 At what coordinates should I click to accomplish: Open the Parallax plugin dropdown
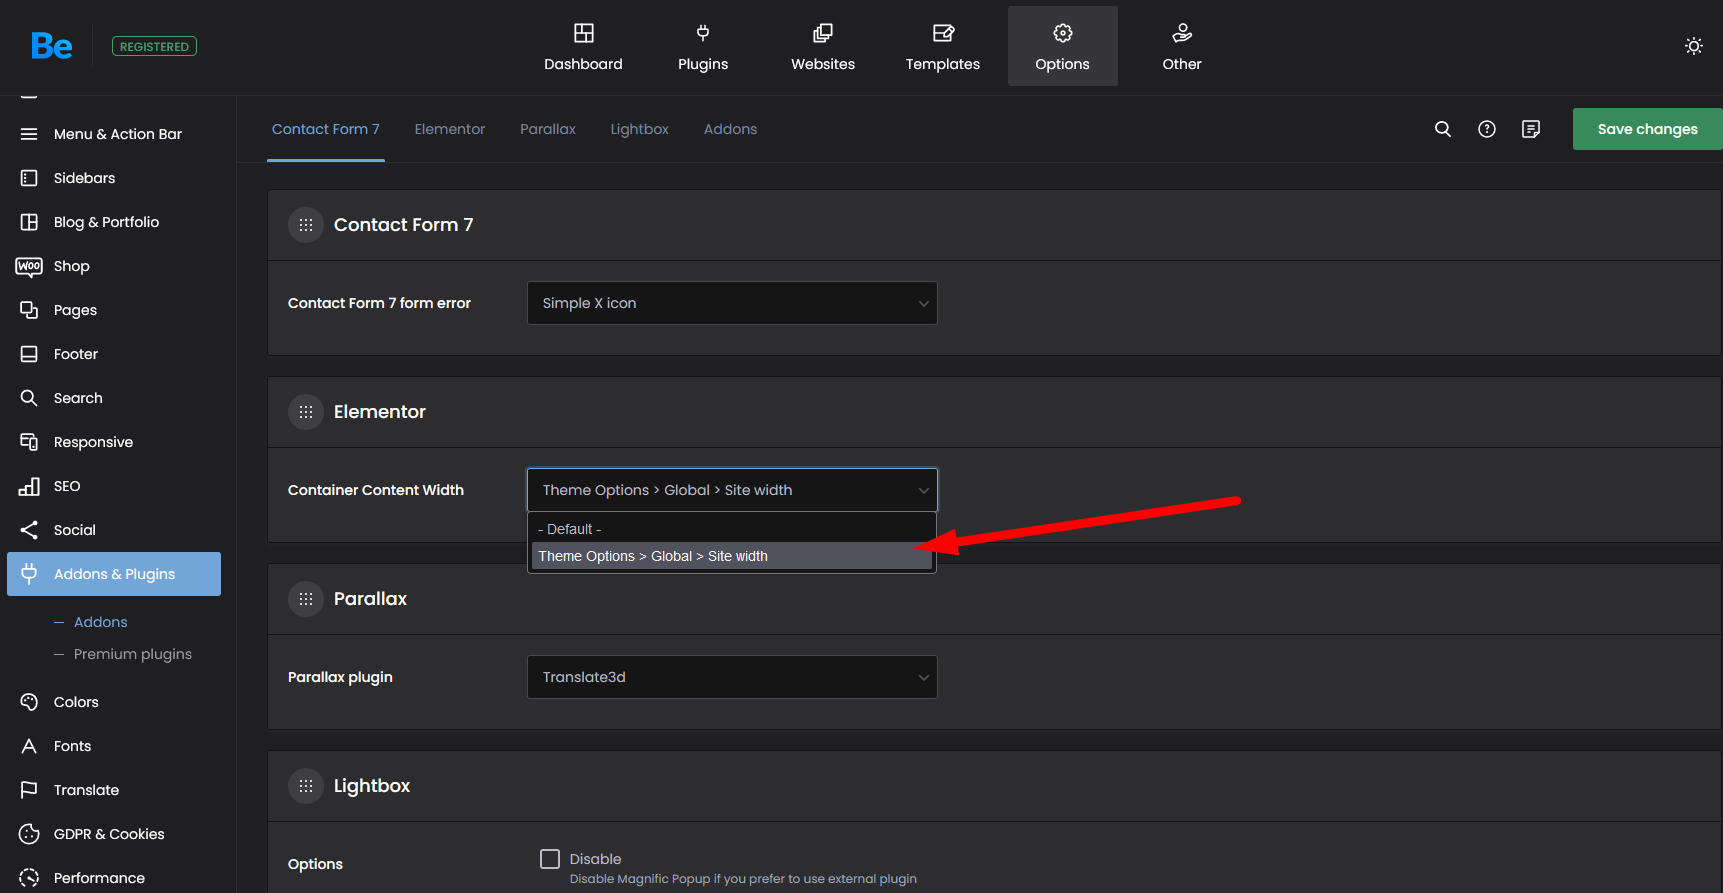732,677
